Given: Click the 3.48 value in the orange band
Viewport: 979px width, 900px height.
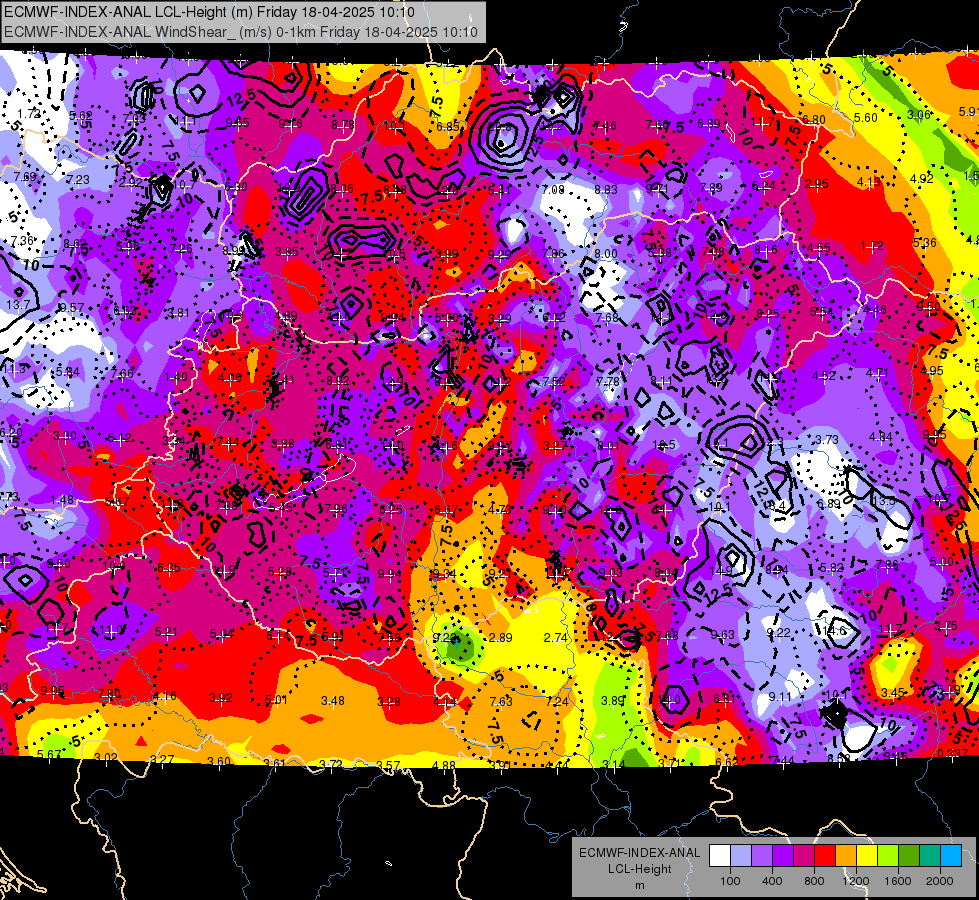Looking at the screenshot, I should pyautogui.click(x=333, y=701).
